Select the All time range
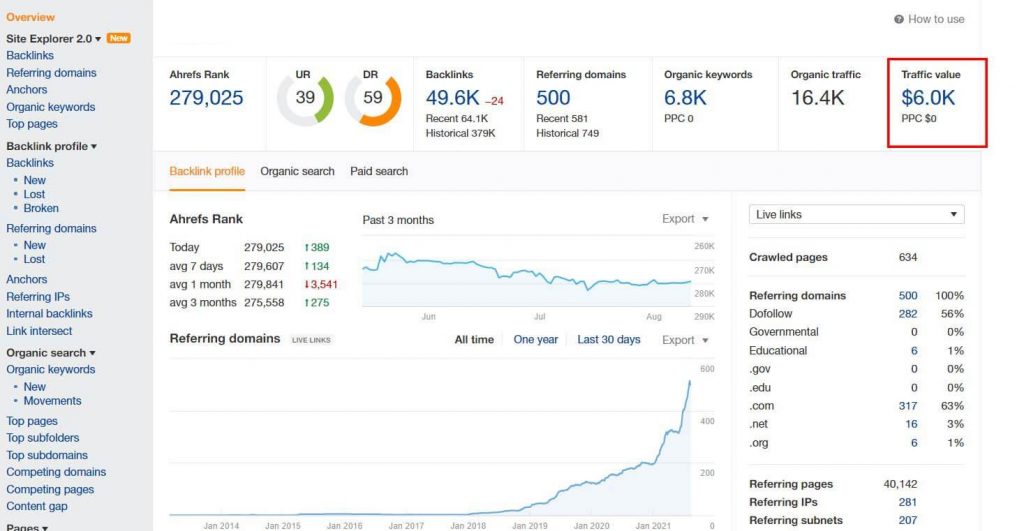The image size is (1024, 531). pyautogui.click(x=474, y=340)
